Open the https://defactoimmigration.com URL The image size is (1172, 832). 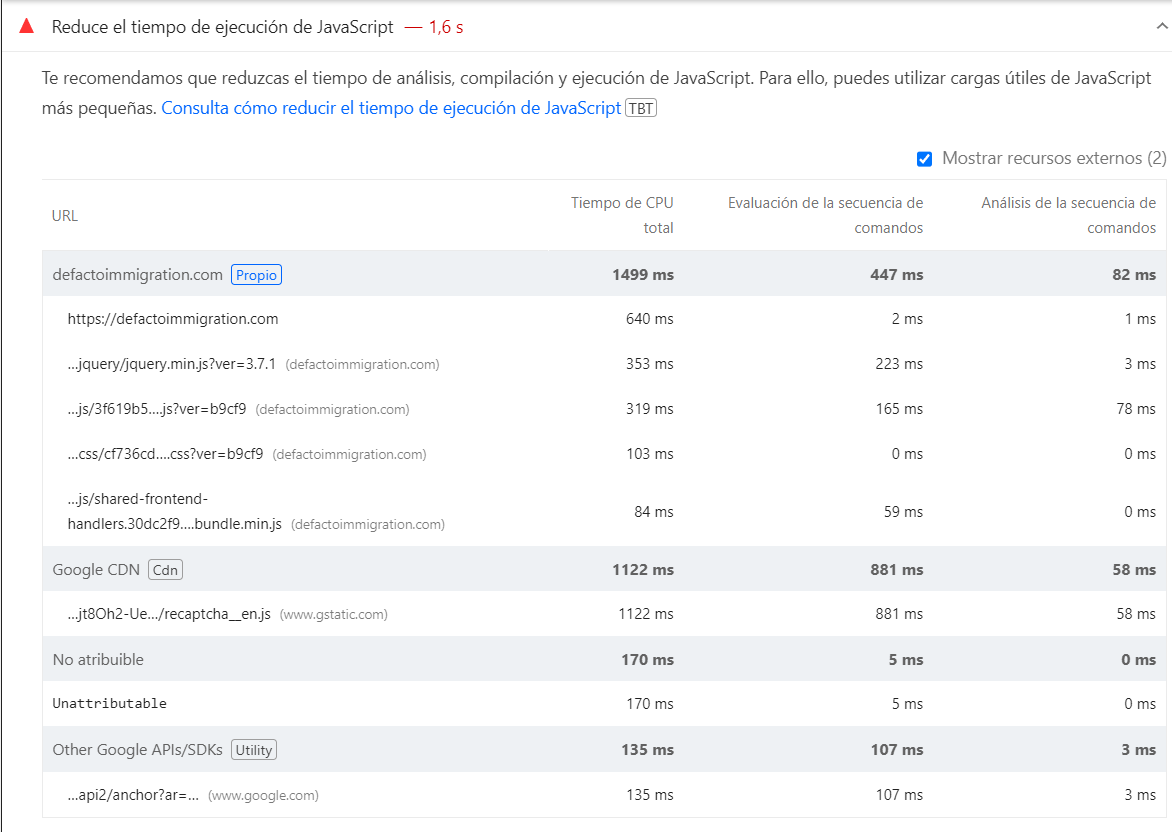[173, 319]
